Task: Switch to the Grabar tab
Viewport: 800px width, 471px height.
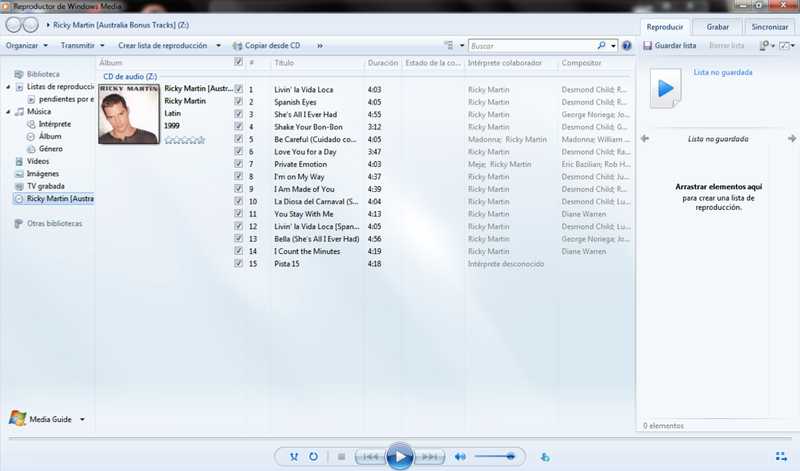Action: [717, 27]
